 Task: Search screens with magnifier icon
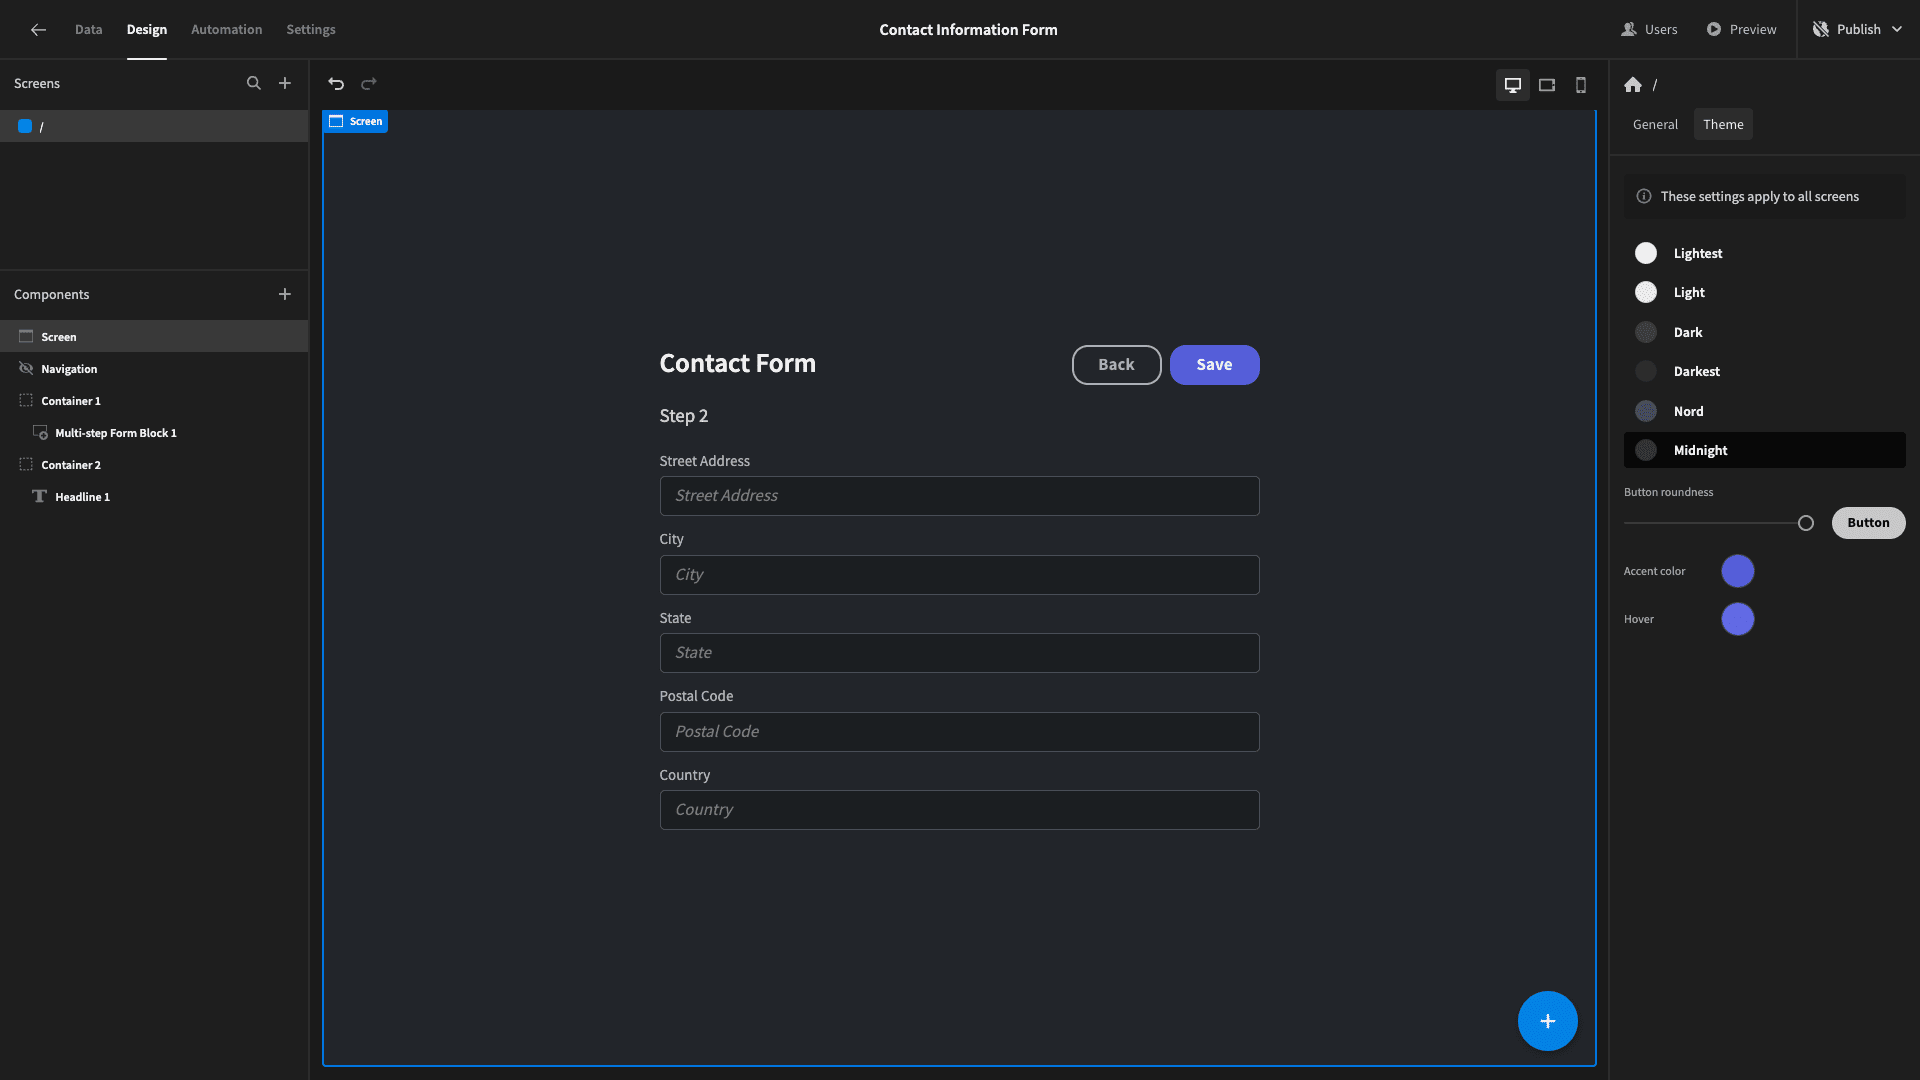click(254, 83)
